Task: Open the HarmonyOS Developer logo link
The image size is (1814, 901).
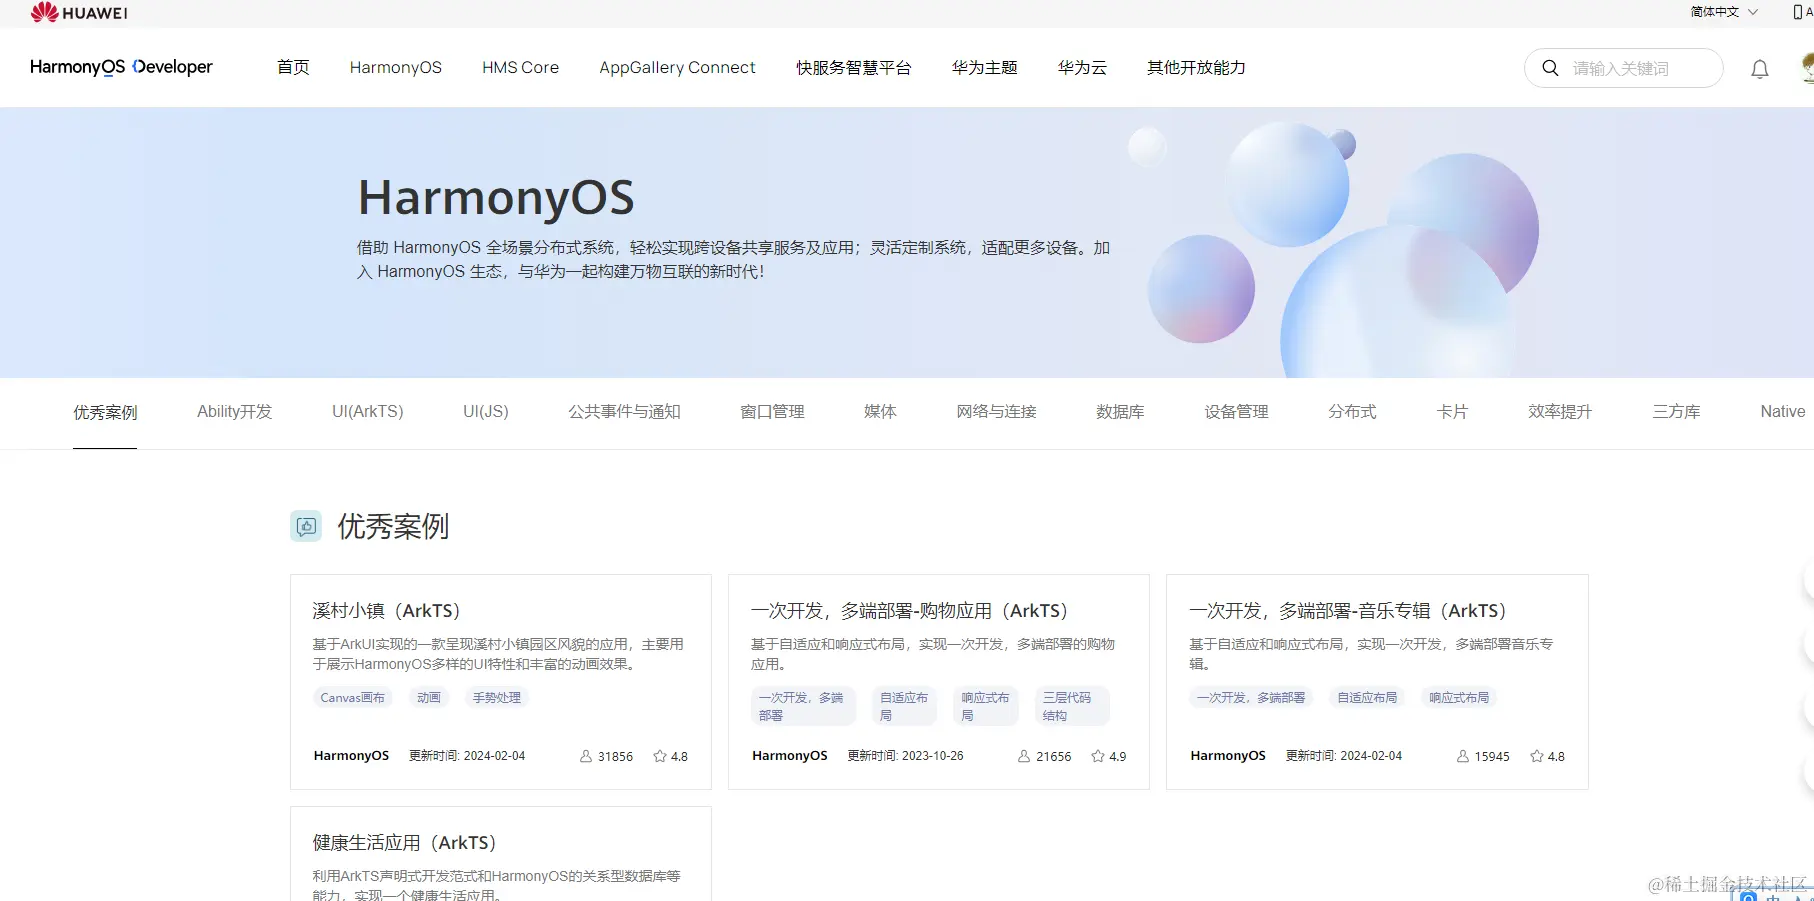Action: (x=121, y=67)
